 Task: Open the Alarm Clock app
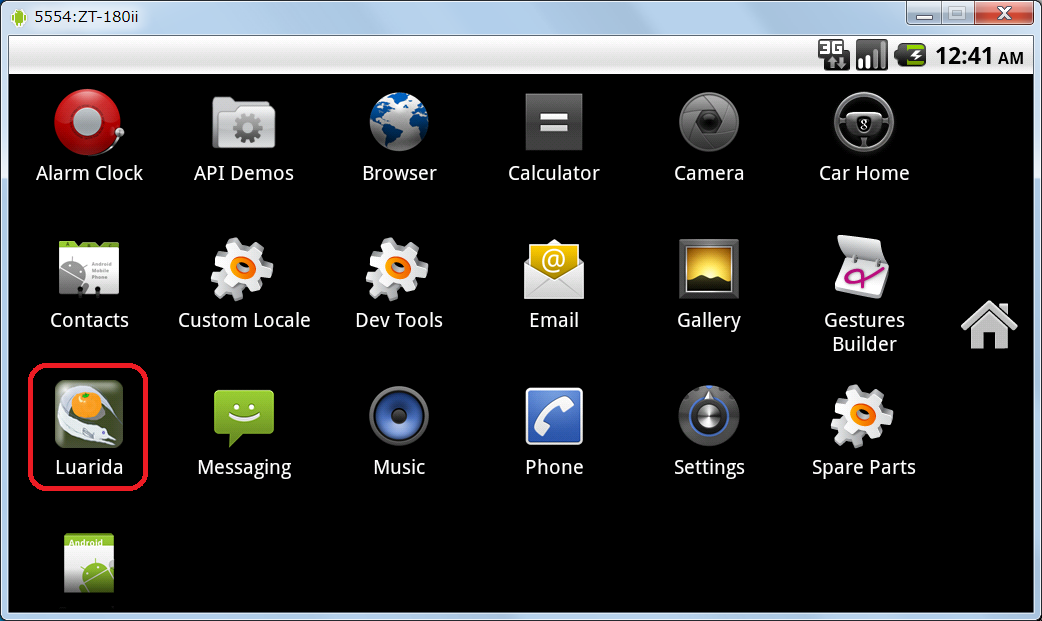(x=89, y=124)
